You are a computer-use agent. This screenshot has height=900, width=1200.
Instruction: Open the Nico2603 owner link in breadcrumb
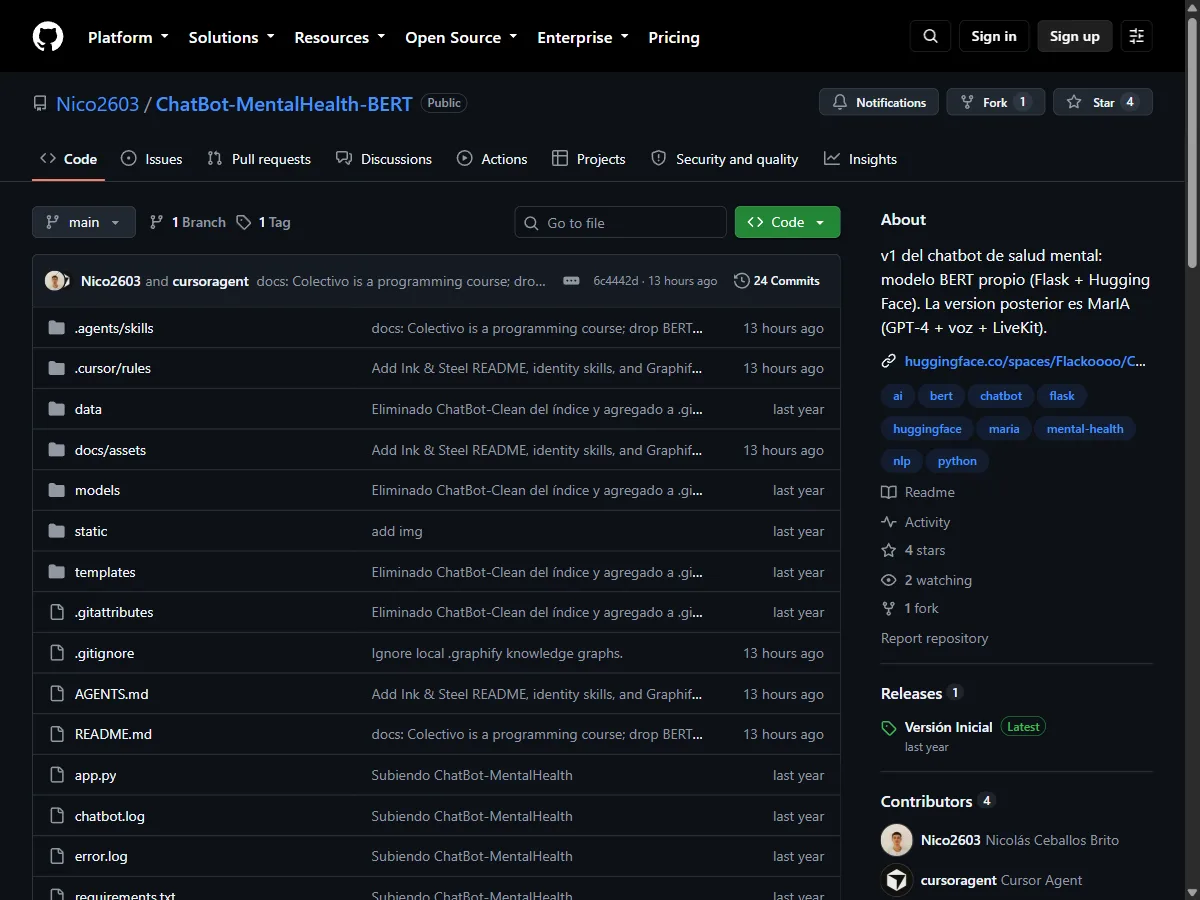[98, 103]
